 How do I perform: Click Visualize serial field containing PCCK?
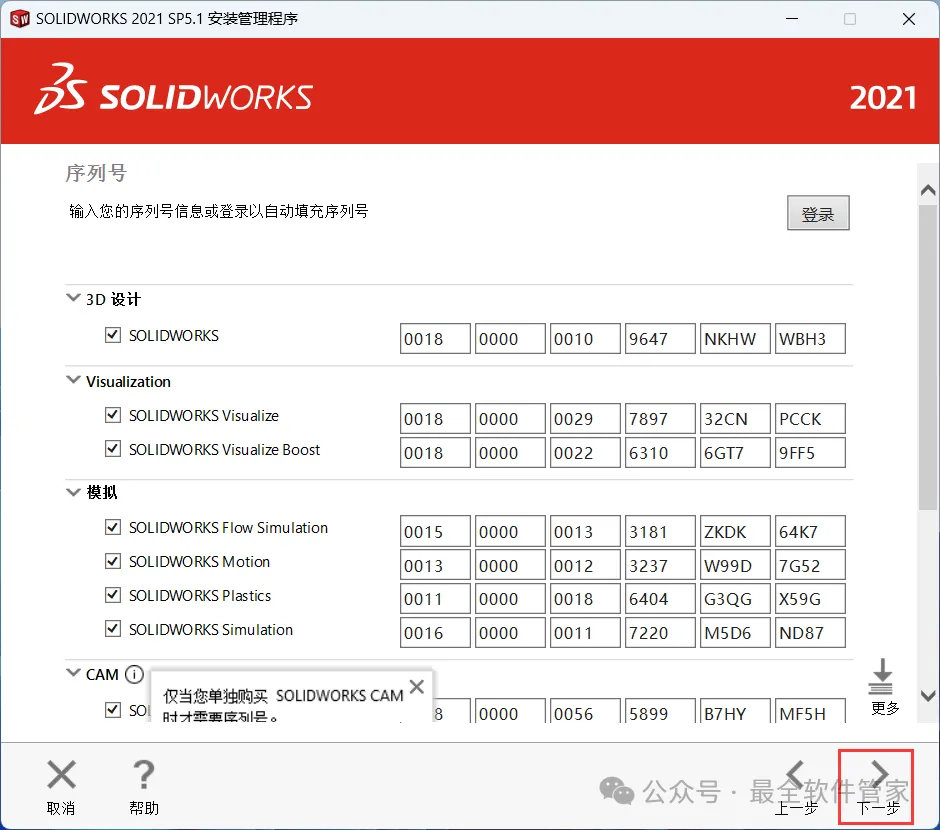coord(810,418)
